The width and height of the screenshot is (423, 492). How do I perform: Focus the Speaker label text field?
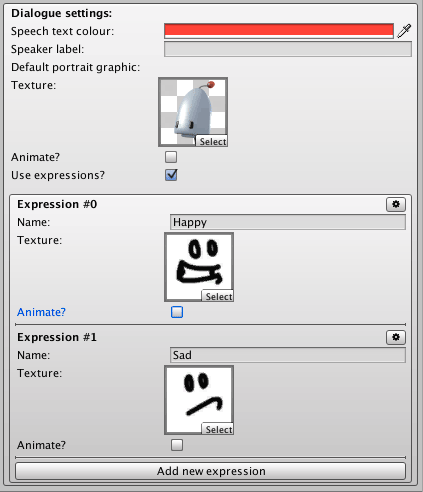tap(288, 49)
